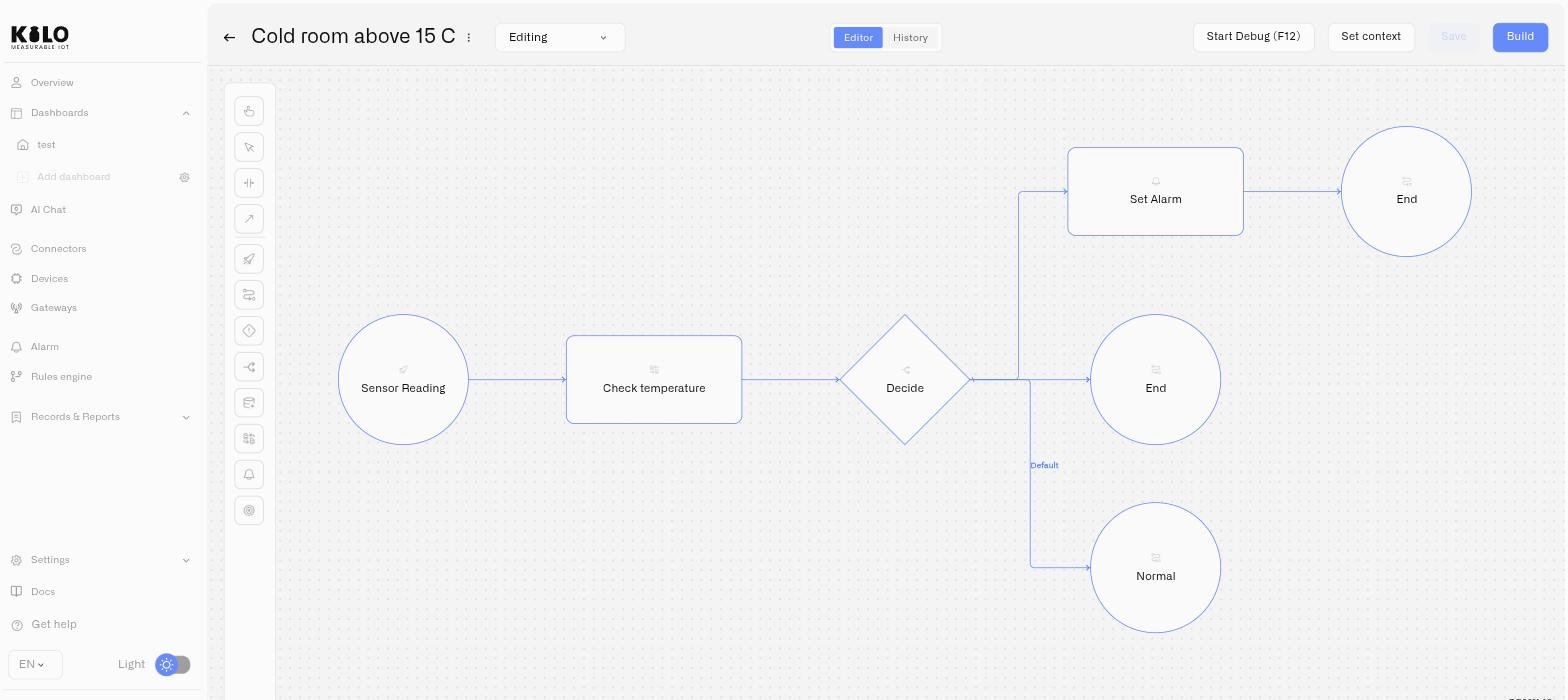Select the hand pan tool
This screenshot has width=1568, height=700.
pos(249,111)
